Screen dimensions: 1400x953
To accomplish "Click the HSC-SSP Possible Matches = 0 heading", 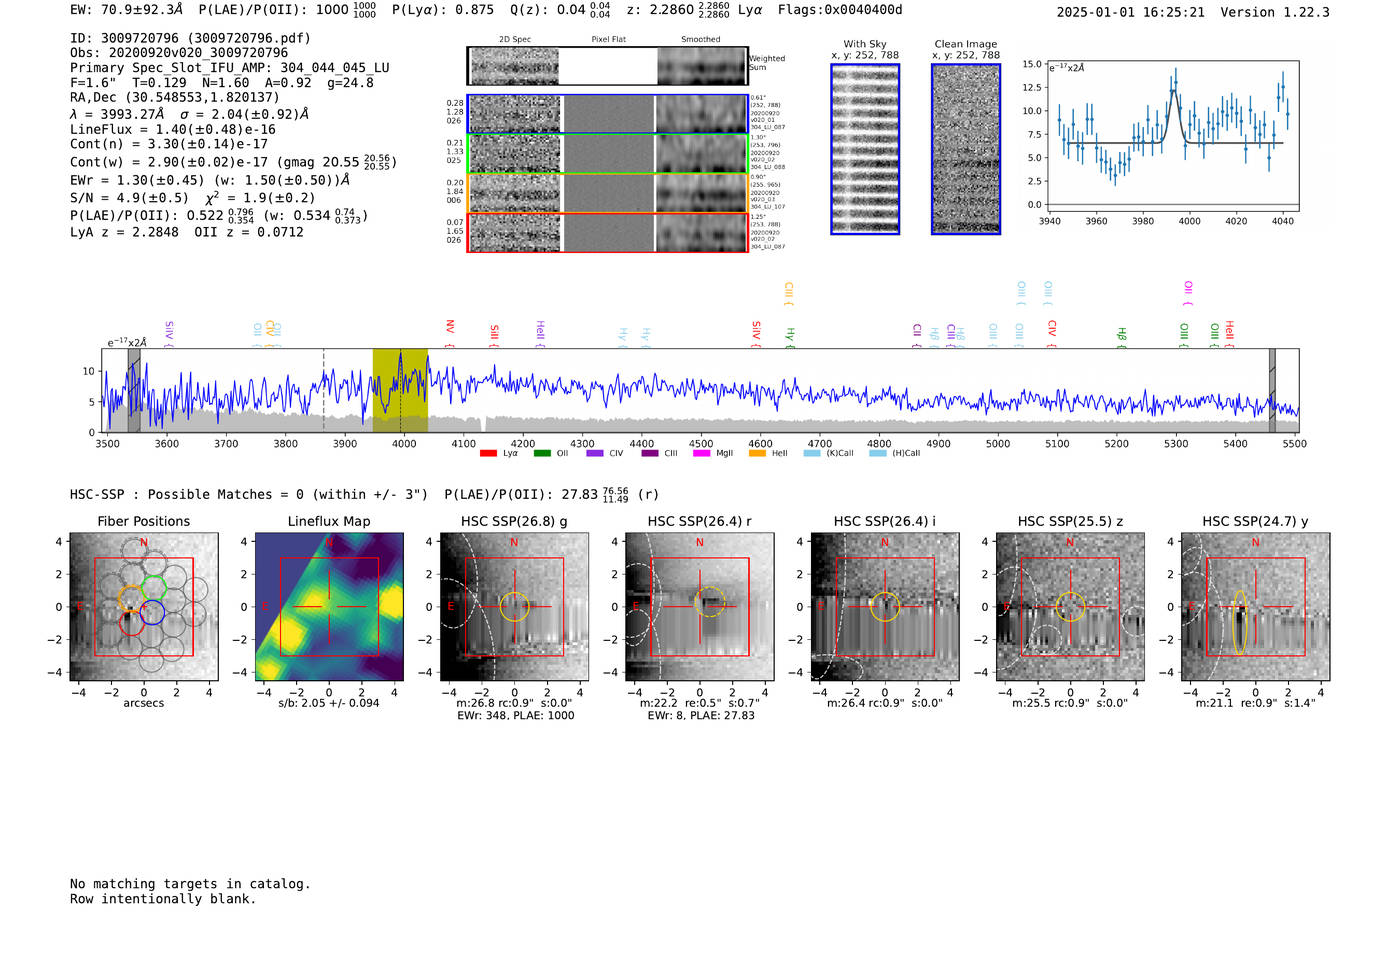I will click(249, 495).
